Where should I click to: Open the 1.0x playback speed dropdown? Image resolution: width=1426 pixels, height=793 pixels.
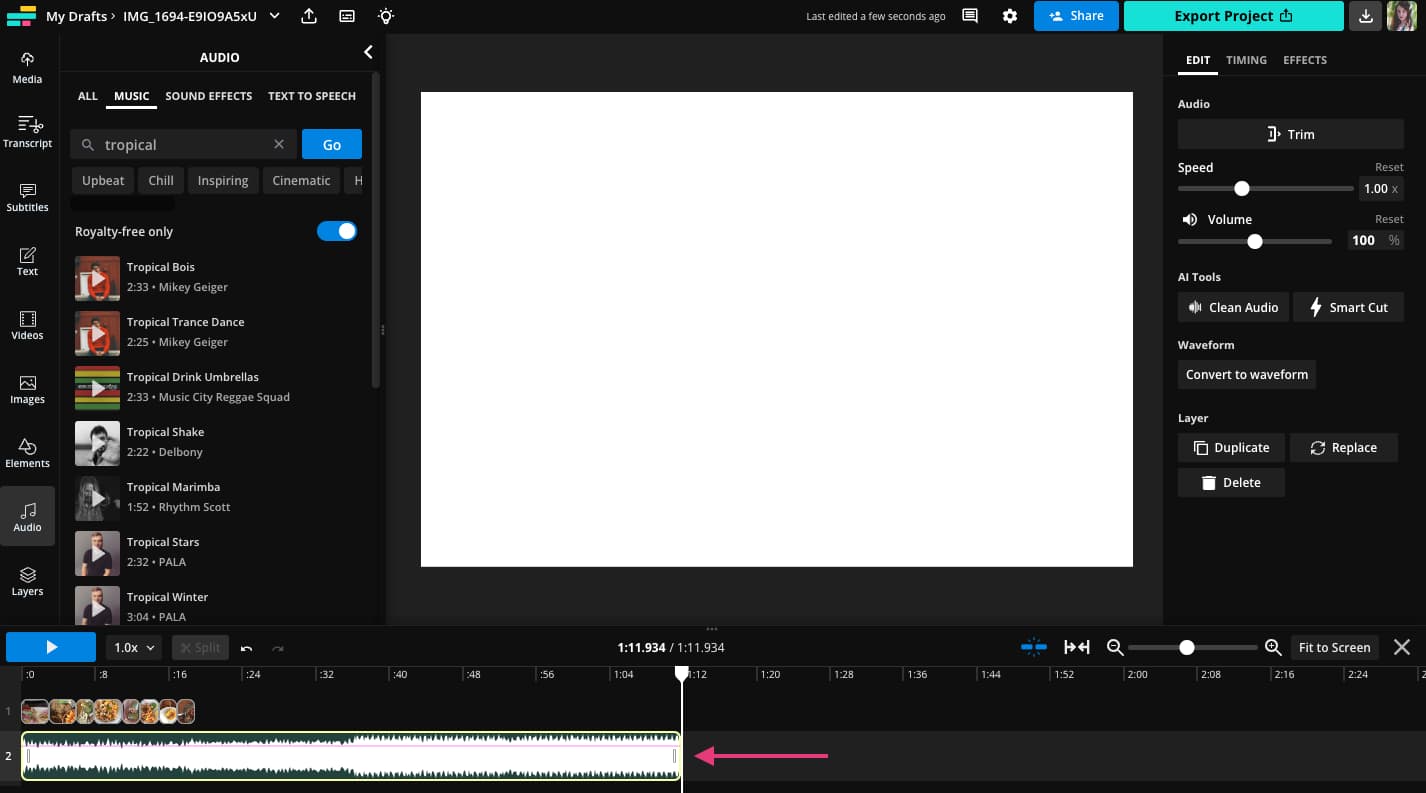pos(134,647)
